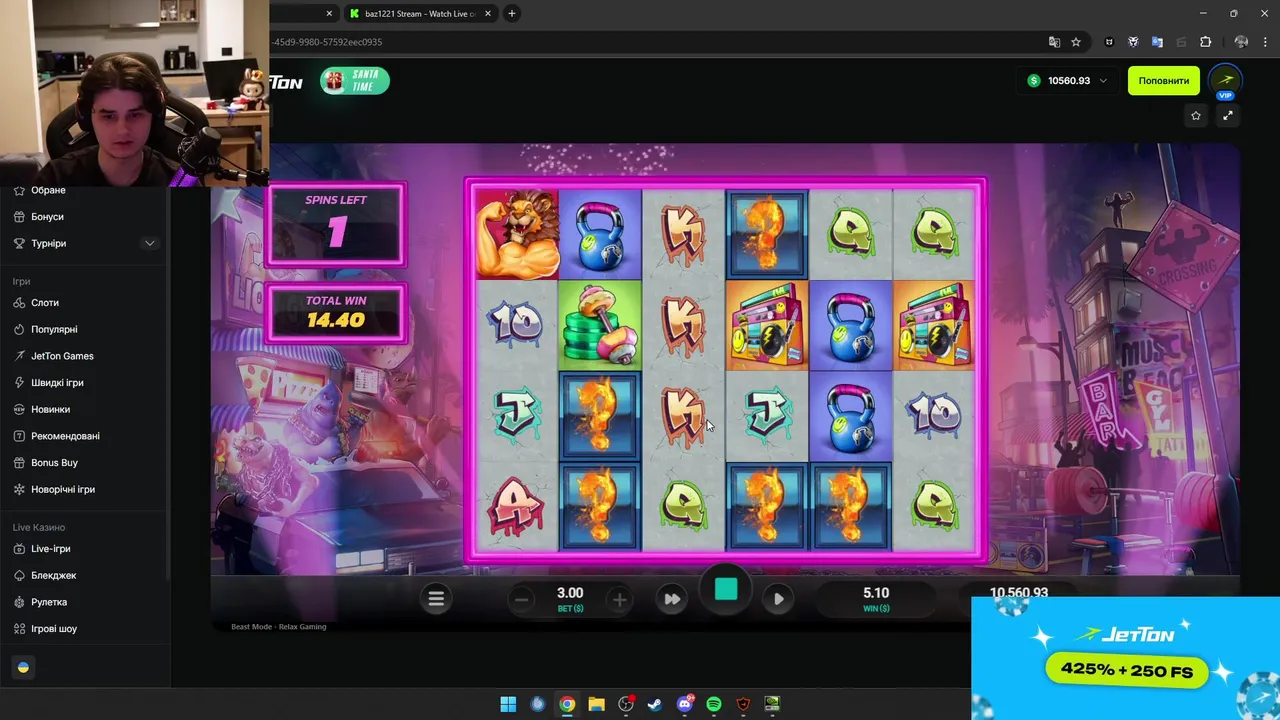Expand the Турніри section chevron
Screen dimensions: 1280x720
tap(150, 244)
